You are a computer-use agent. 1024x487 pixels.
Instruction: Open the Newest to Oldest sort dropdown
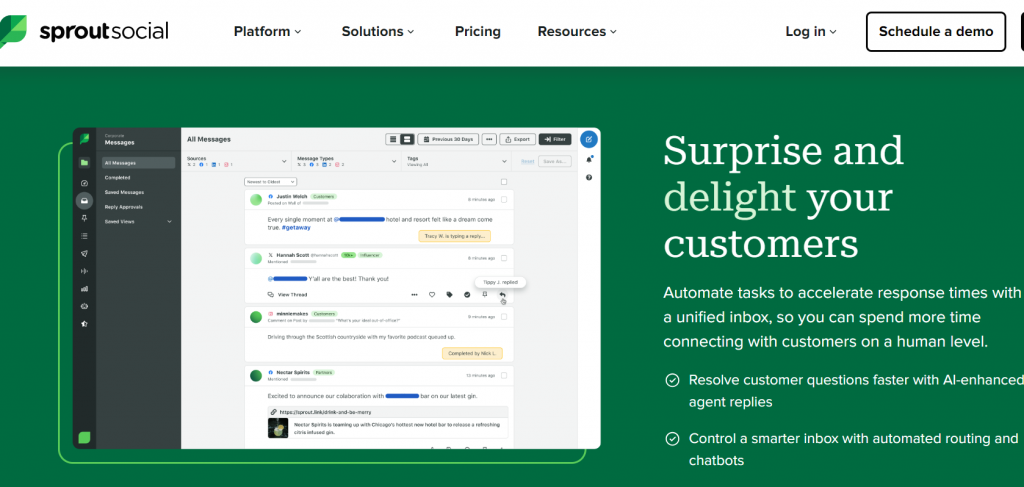pos(271,181)
